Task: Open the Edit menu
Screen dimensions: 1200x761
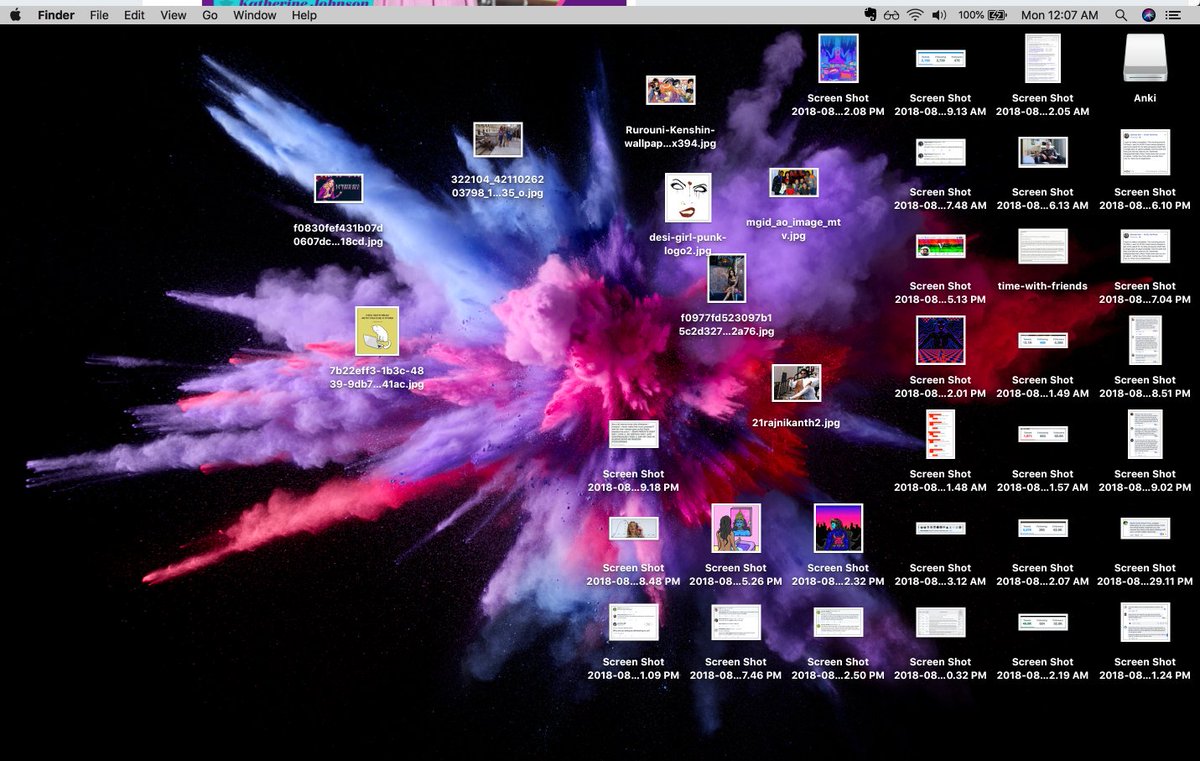Action: tap(134, 16)
